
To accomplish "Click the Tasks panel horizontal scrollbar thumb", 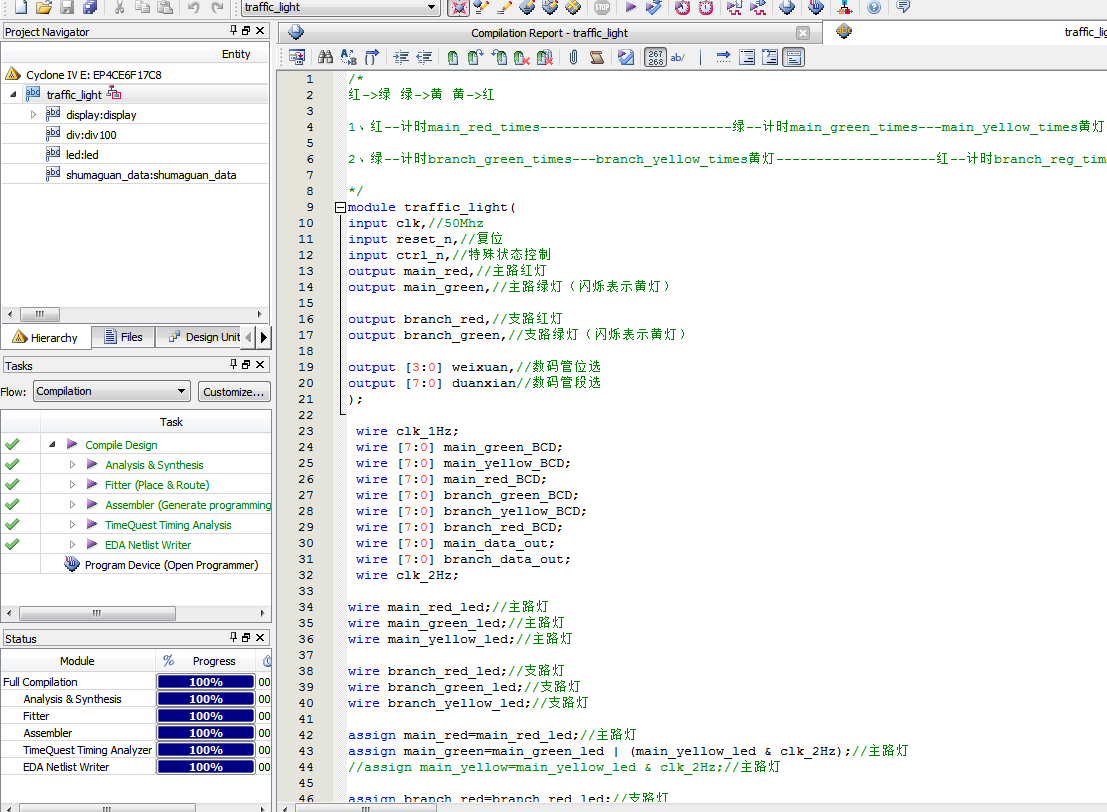I will point(97,613).
